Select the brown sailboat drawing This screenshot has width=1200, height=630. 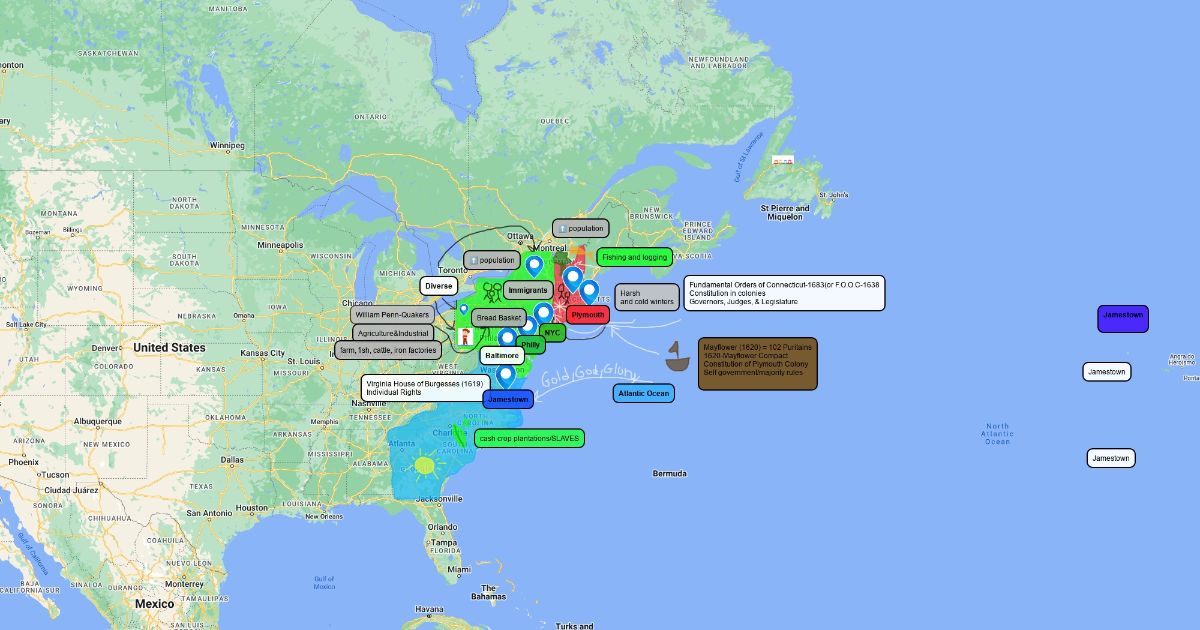click(x=678, y=356)
